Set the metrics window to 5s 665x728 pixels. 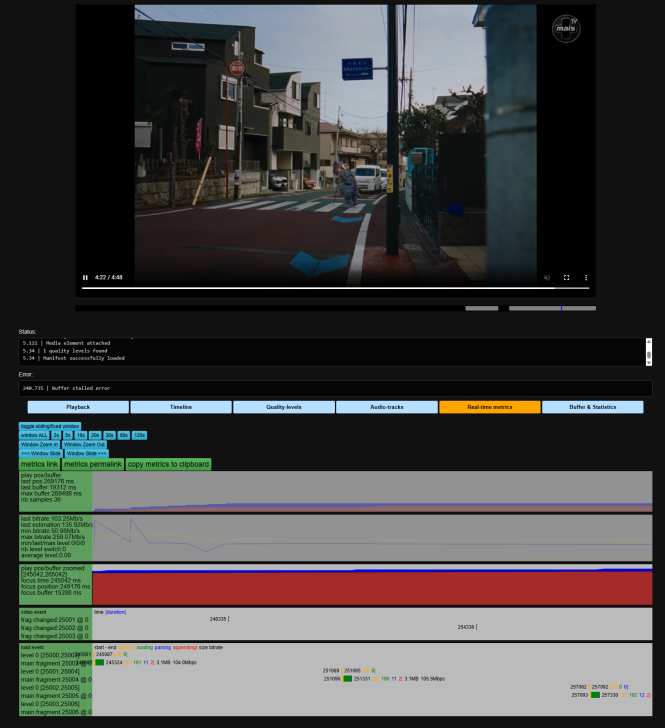pos(68,436)
